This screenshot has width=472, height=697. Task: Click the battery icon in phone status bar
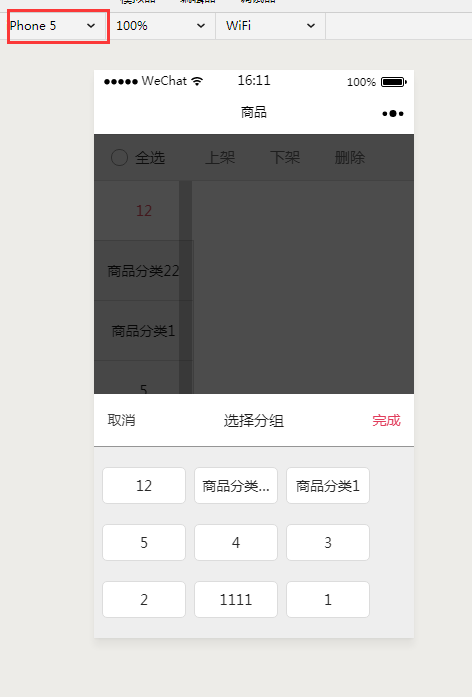(x=394, y=82)
